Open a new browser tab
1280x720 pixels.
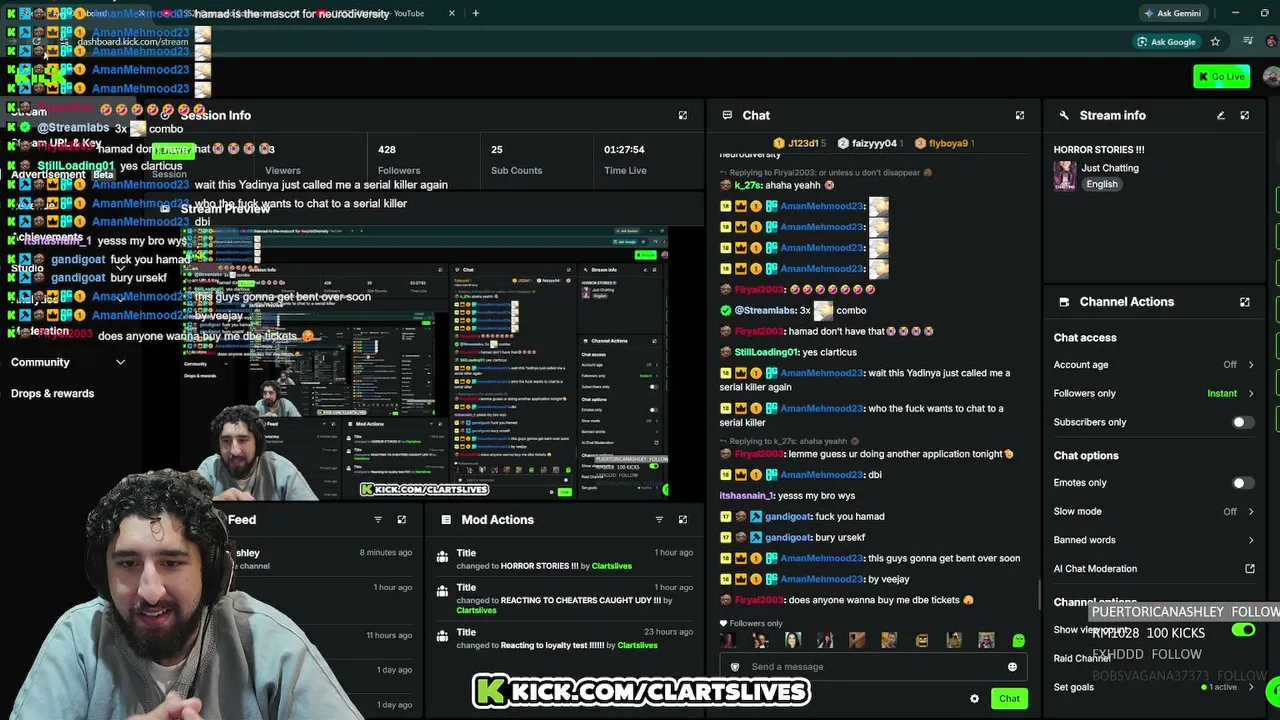476,13
